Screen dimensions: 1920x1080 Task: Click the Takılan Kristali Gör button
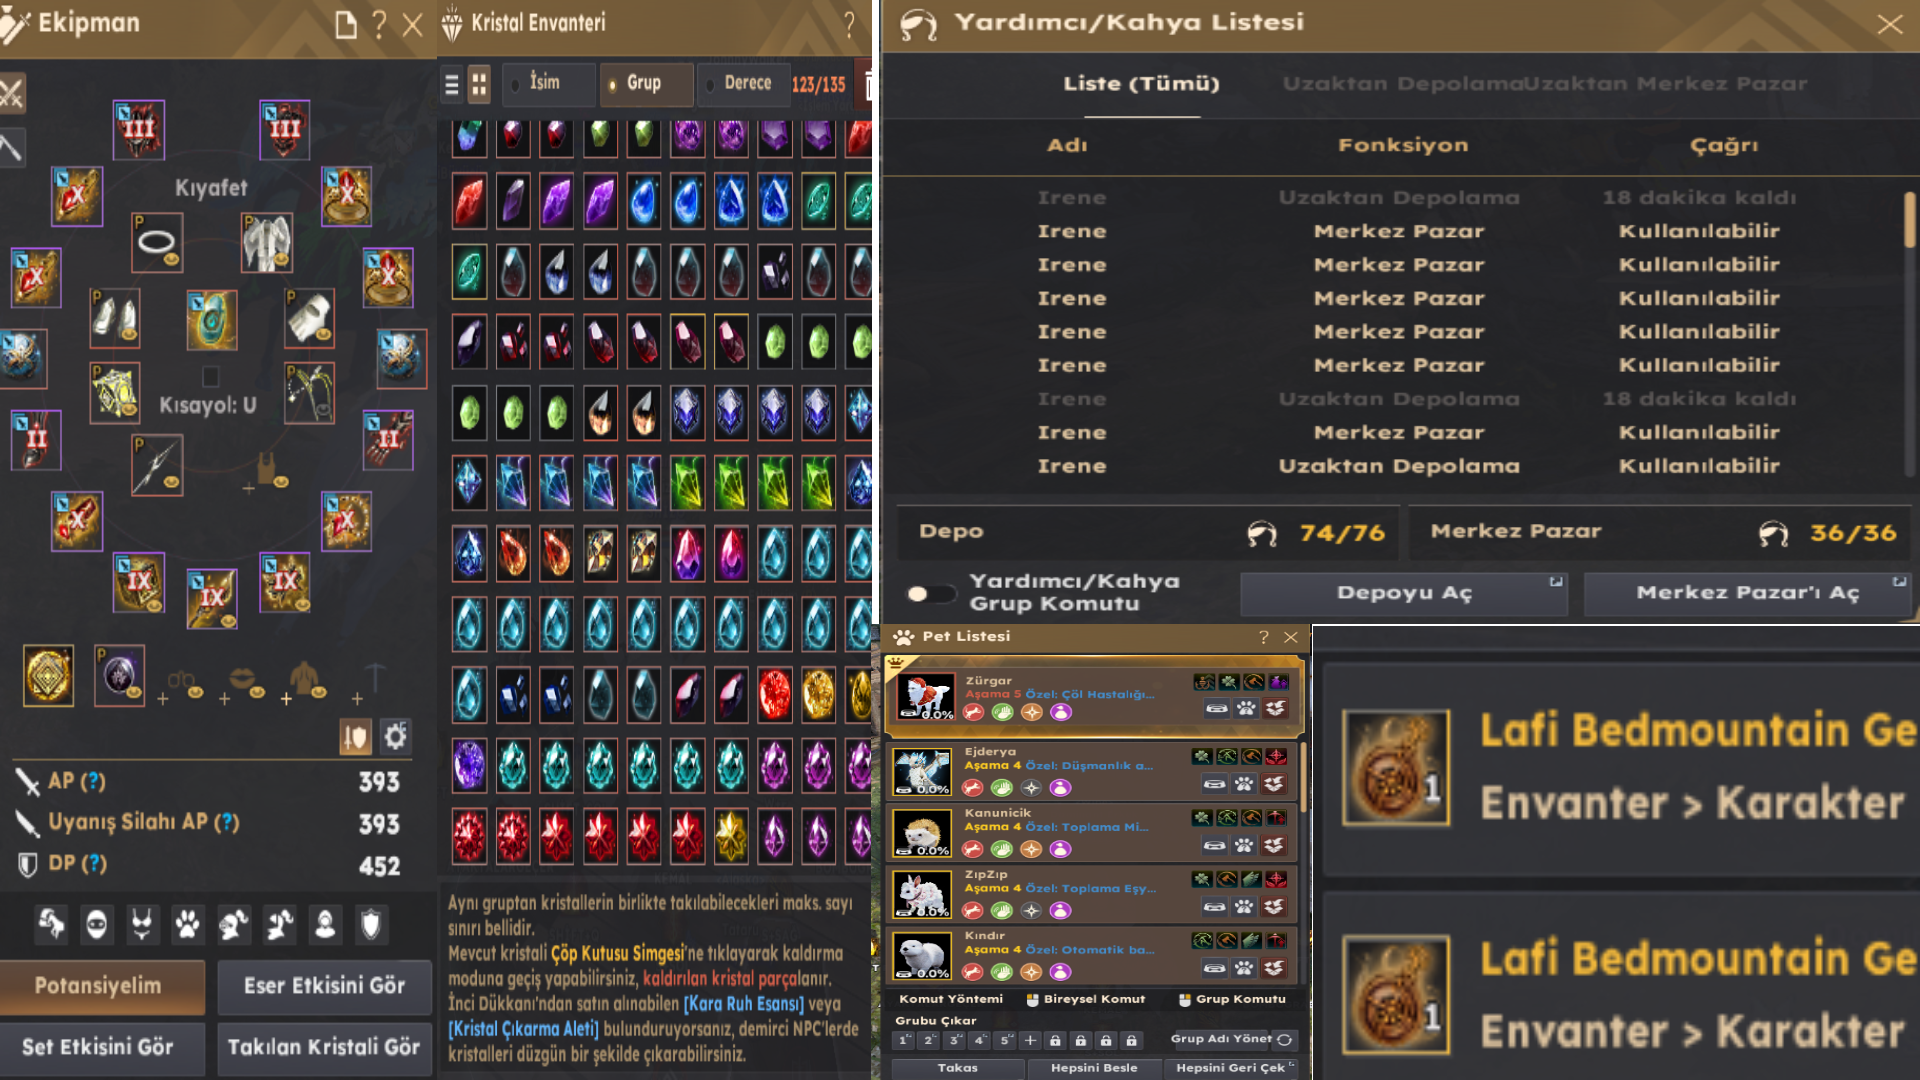pyautogui.click(x=324, y=1047)
